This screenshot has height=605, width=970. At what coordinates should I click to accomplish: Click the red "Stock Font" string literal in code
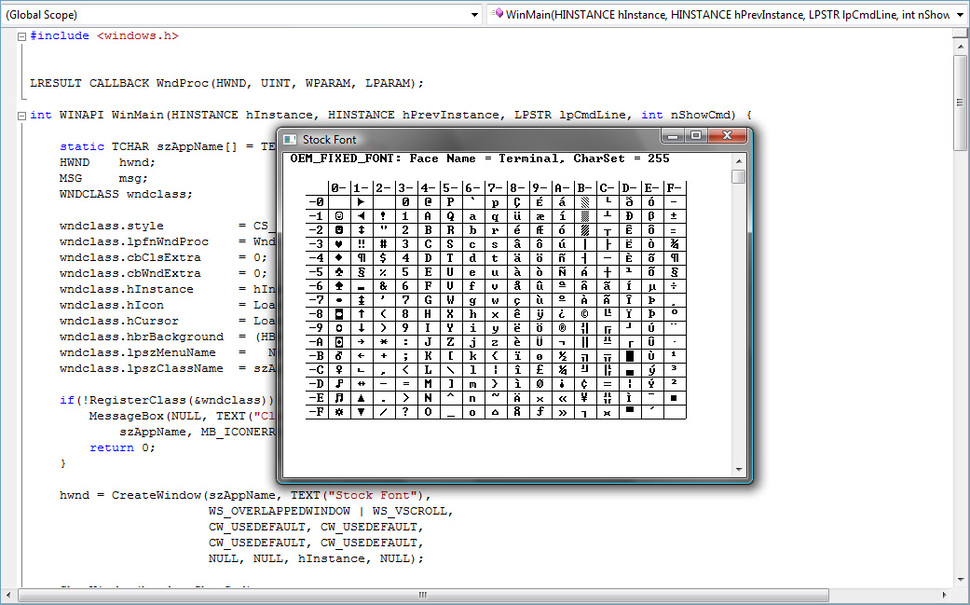click(x=372, y=496)
